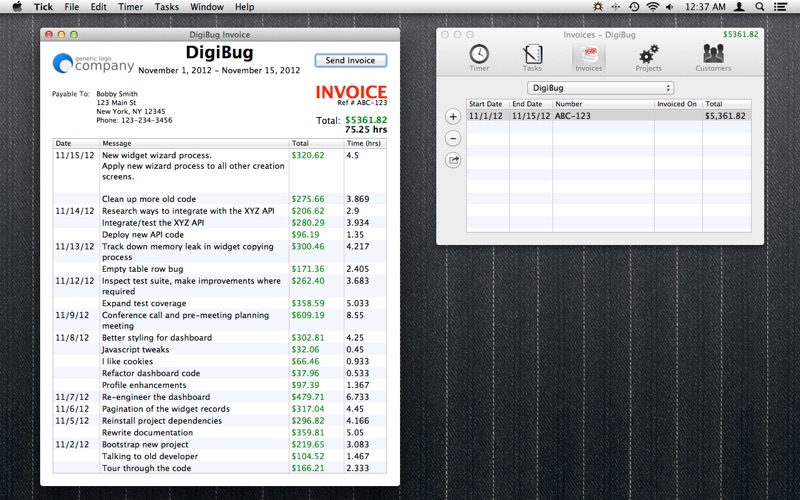The width and height of the screenshot is (800, 500).
Task: Open the Timer menu in menu bar
Action: coord(131,7)
